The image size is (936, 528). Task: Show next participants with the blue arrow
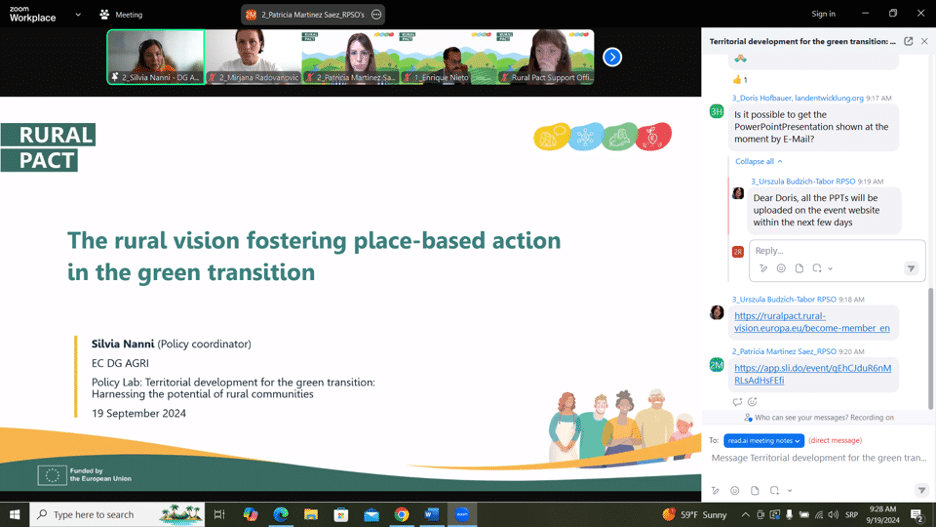tap(612, 57)
